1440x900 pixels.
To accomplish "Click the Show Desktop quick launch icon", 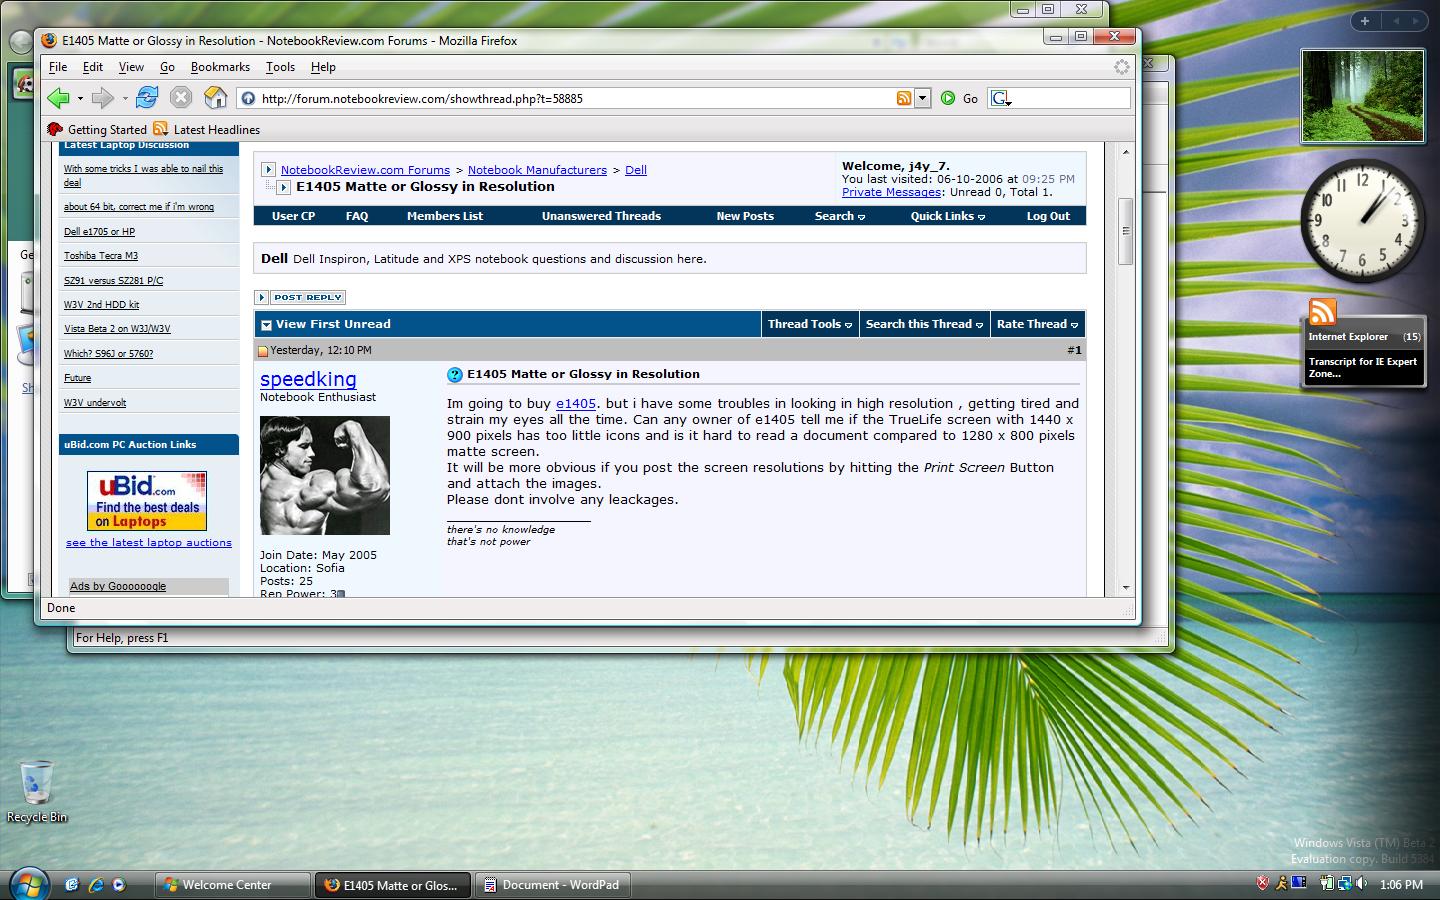I will point(72,885).
